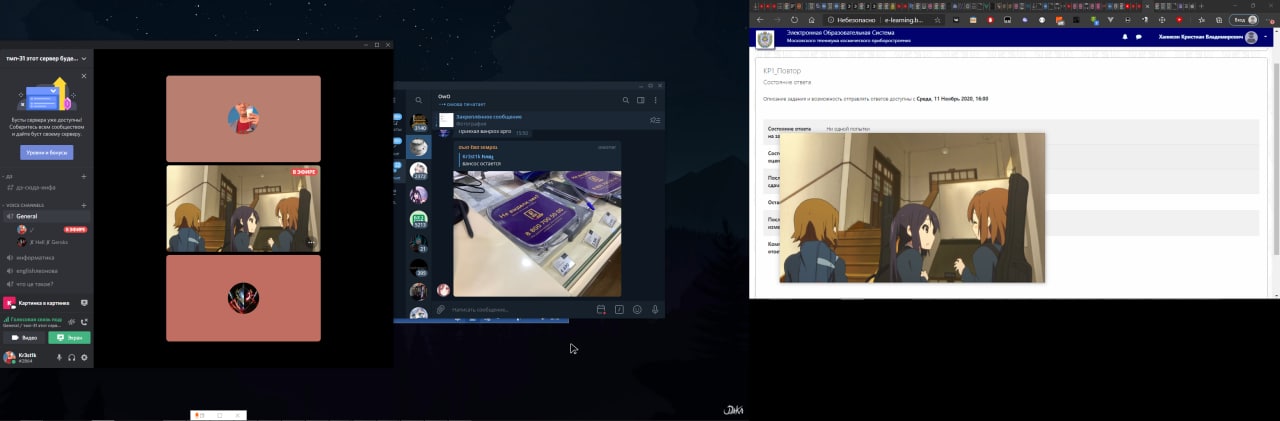Click the user name in e-learning header
Viewport: 1280px width, 421px height.
[x=1200, y=37]
